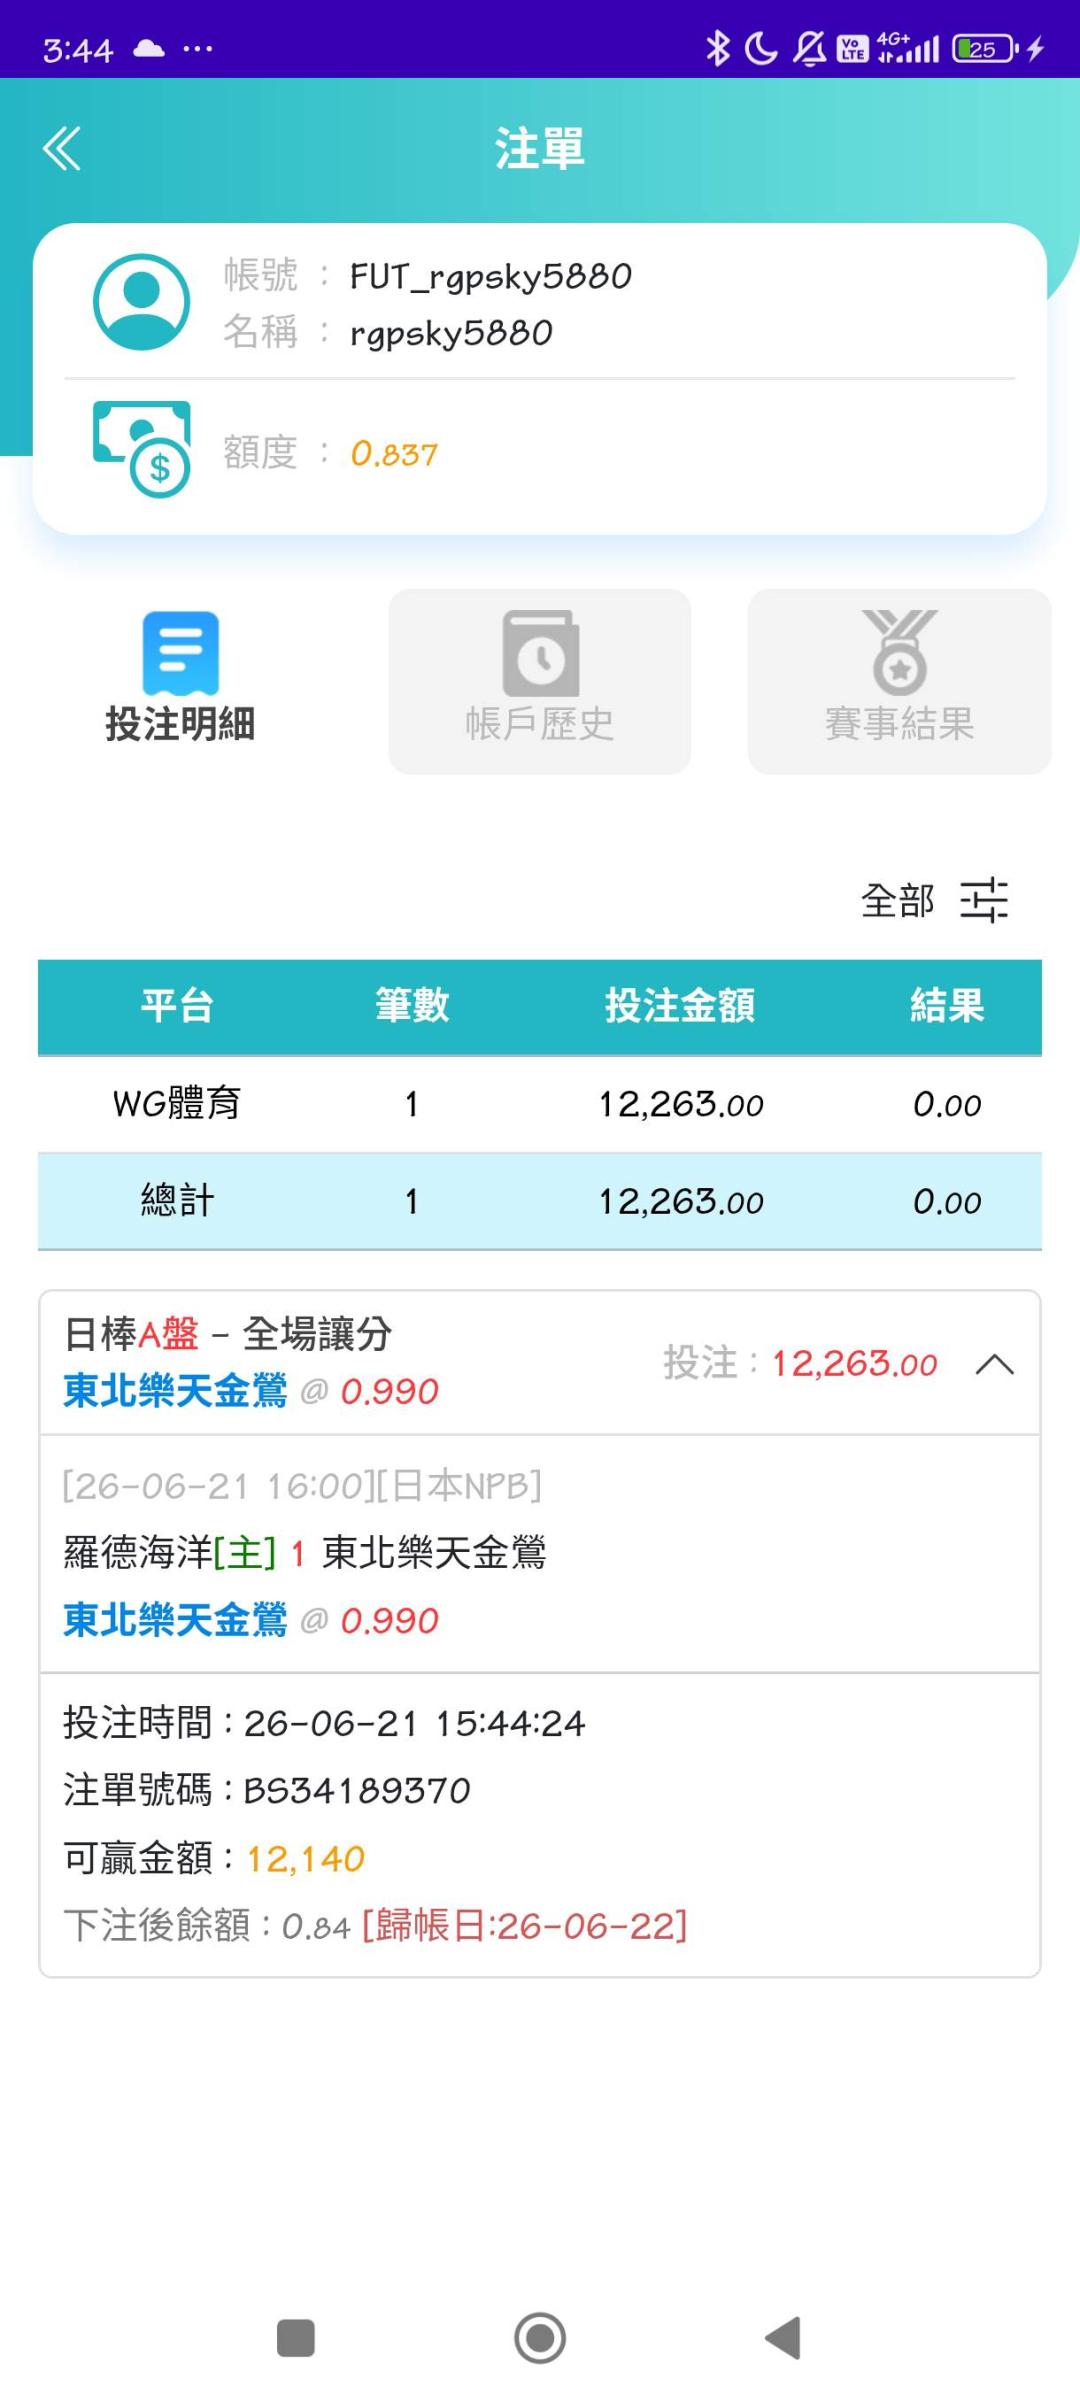This screenshot has width=1080, height=2401.
Task: Tap the 額度 0.837 balance value
Action: click(x=394, y=454)
